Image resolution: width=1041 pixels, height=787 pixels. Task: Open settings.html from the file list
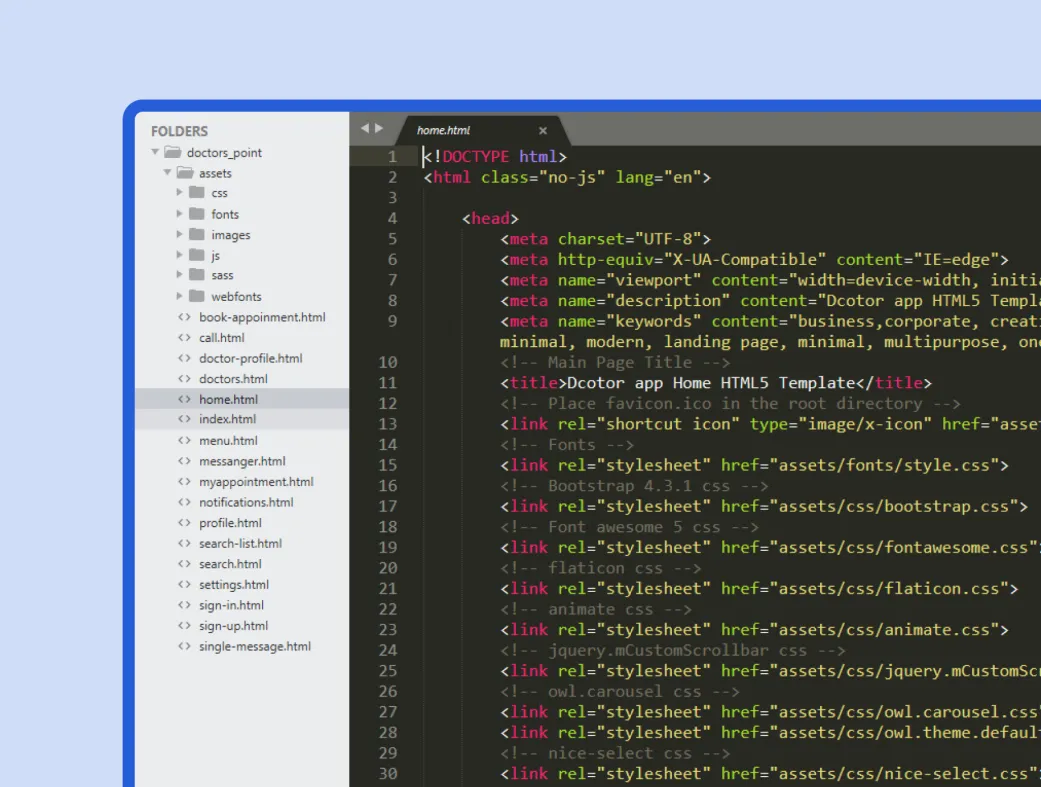pos(234,584)
